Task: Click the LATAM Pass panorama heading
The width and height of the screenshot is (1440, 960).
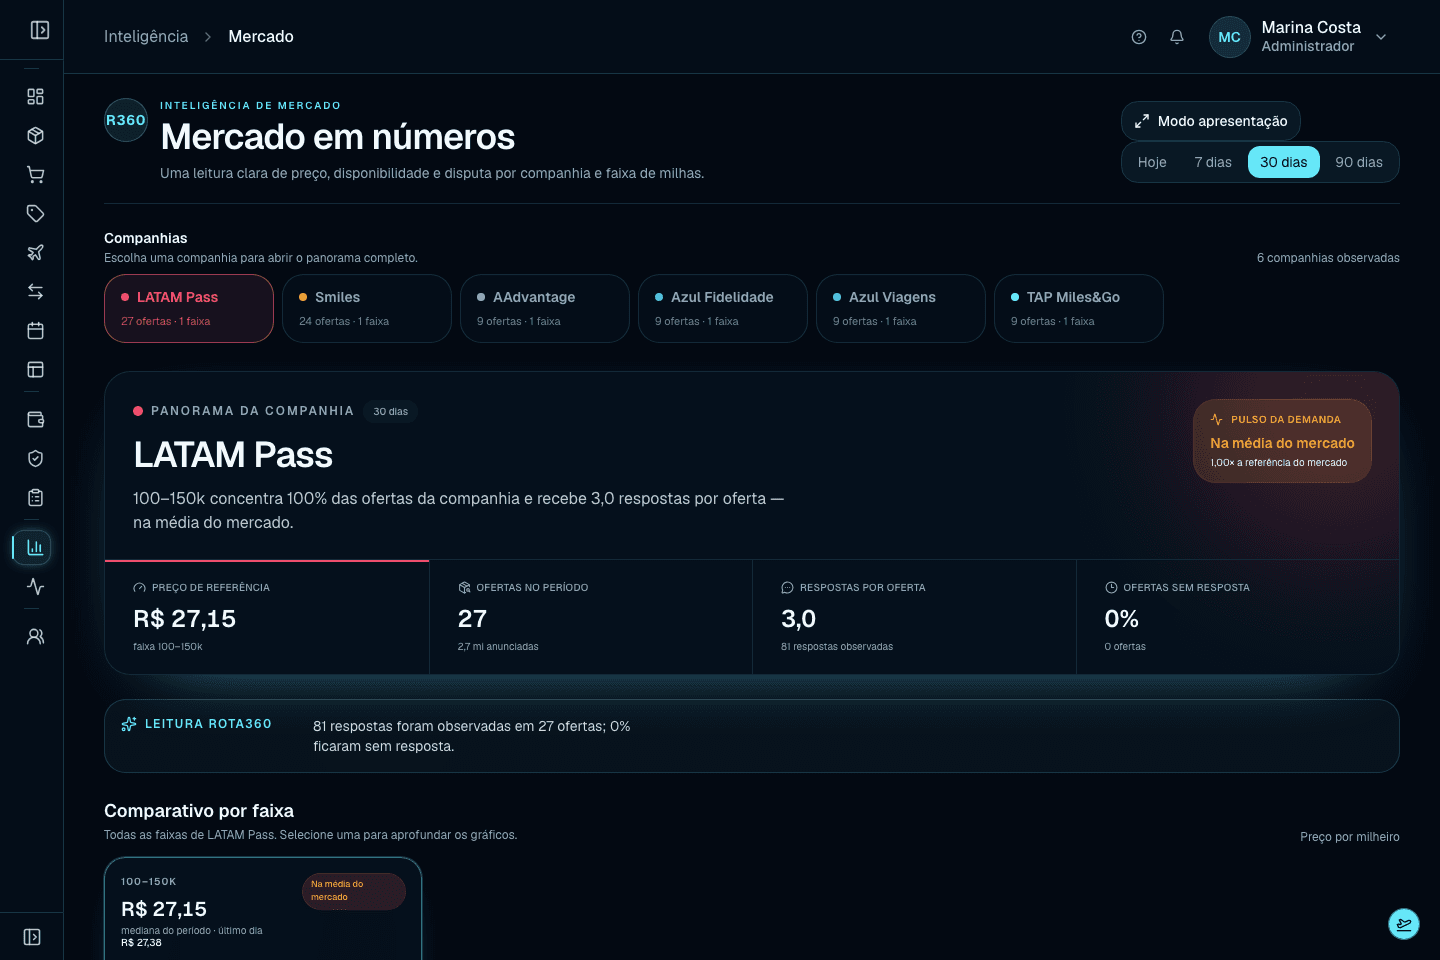Action: pyautogui.click(x=233, y=455)
